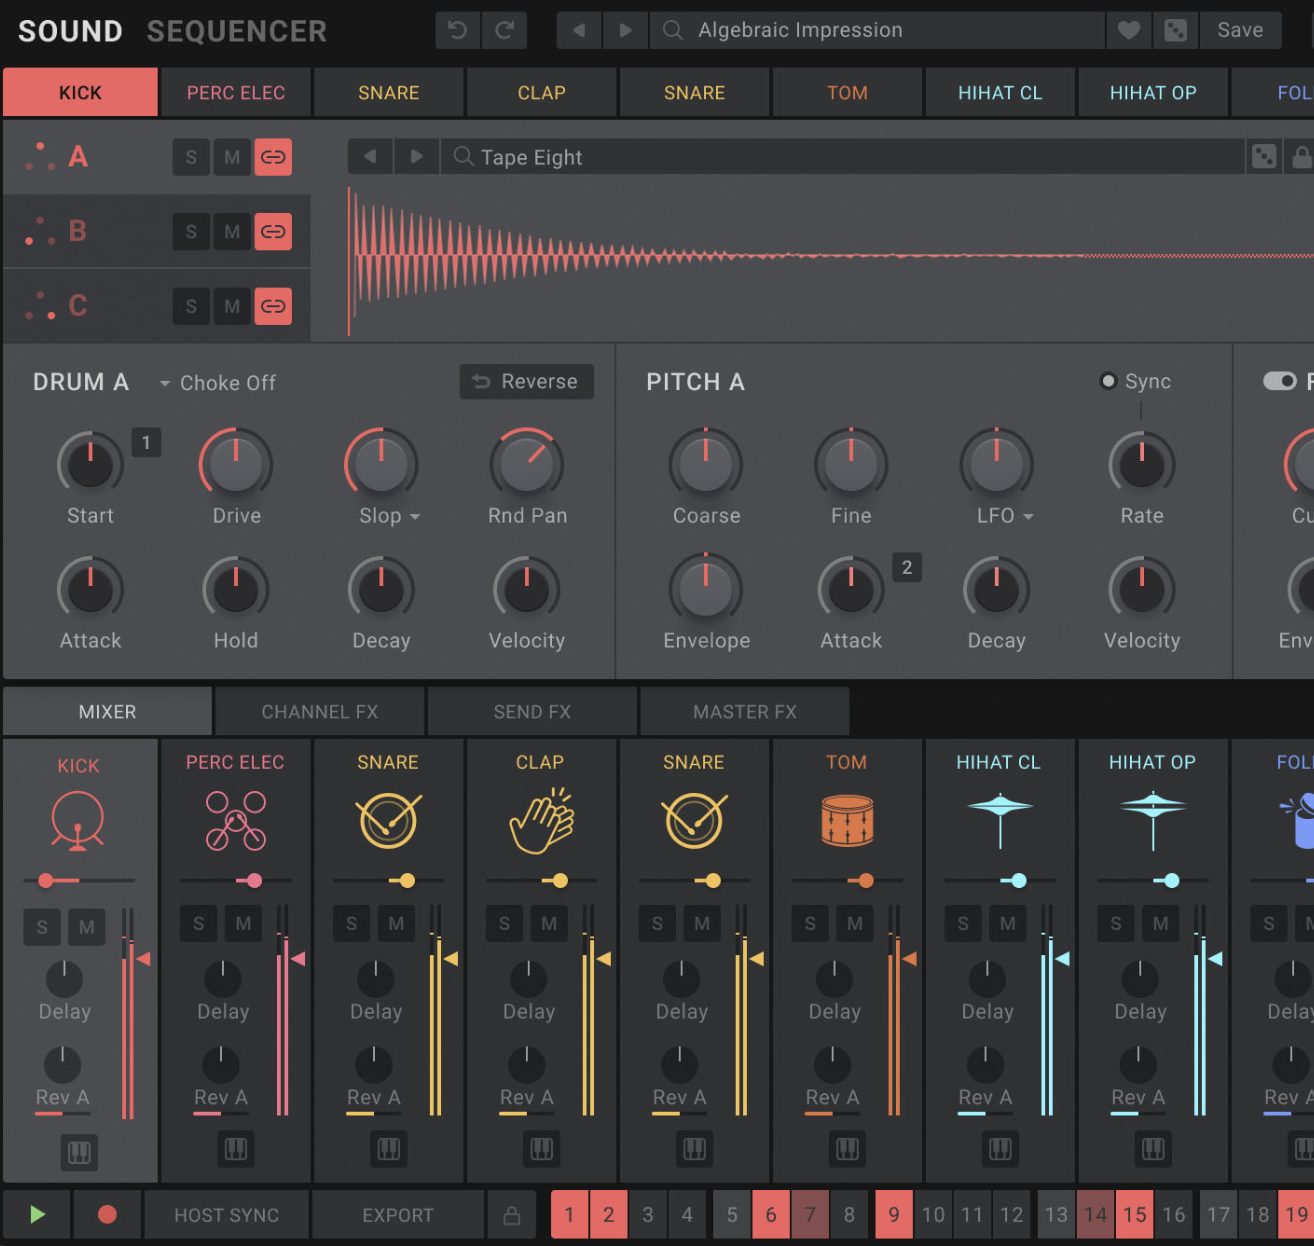Click the redo arrow icon
The image size is (1314, 1246).
tap(505, 31)
